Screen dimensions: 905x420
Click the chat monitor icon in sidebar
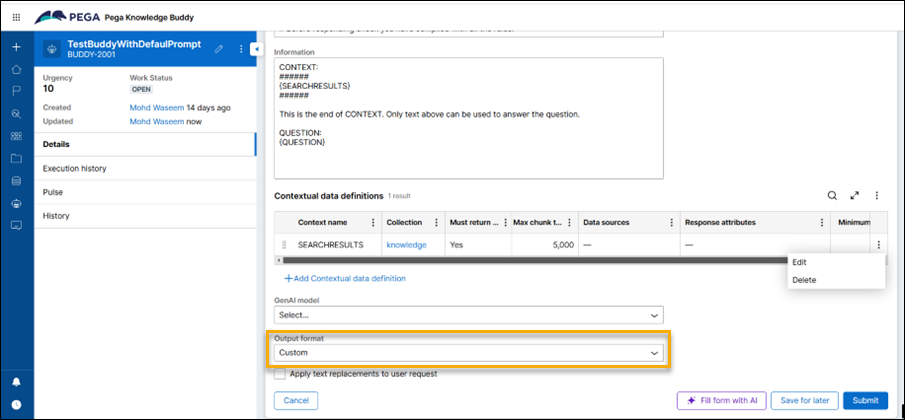click(x=16, y=225)
